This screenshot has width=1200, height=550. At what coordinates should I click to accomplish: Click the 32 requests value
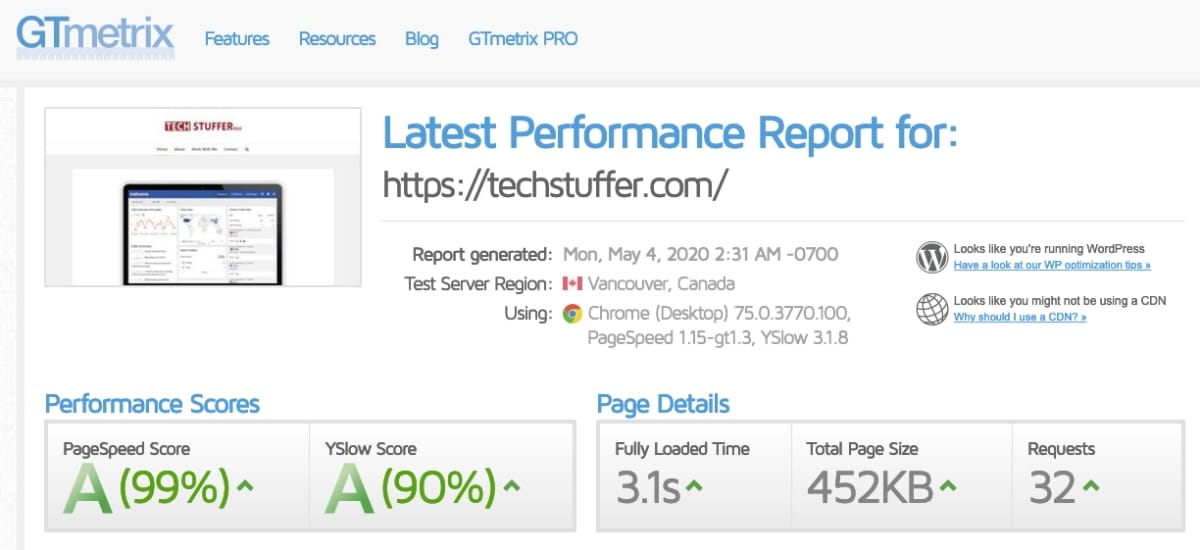coord(1052,488)
